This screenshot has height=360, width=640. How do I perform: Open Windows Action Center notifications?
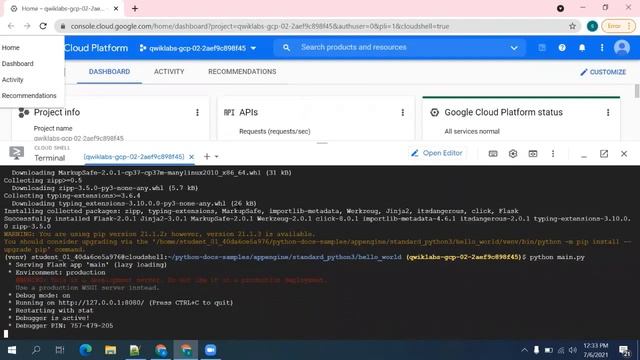tap(624, 350)
